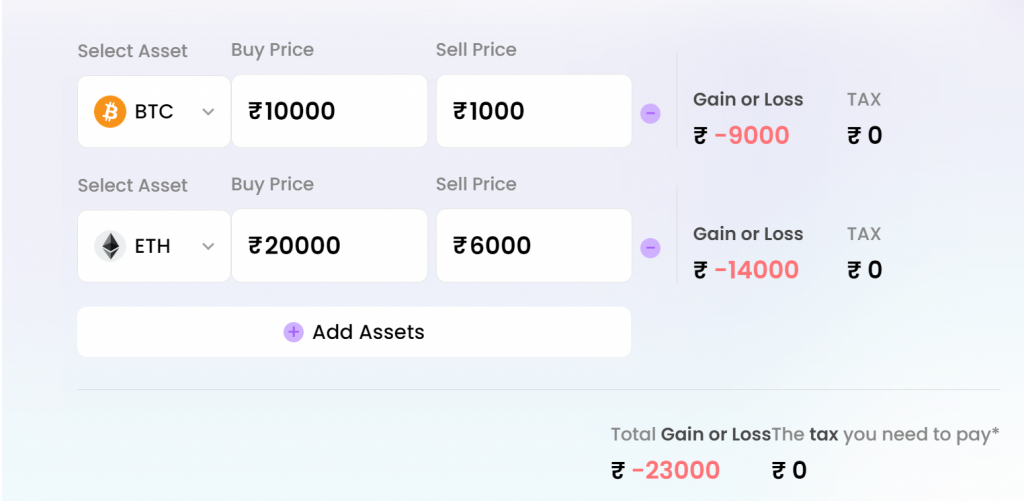Expand the BTC asset dropdown chevron
Screen dimensions: 1024x501
[x=208, y=112]
